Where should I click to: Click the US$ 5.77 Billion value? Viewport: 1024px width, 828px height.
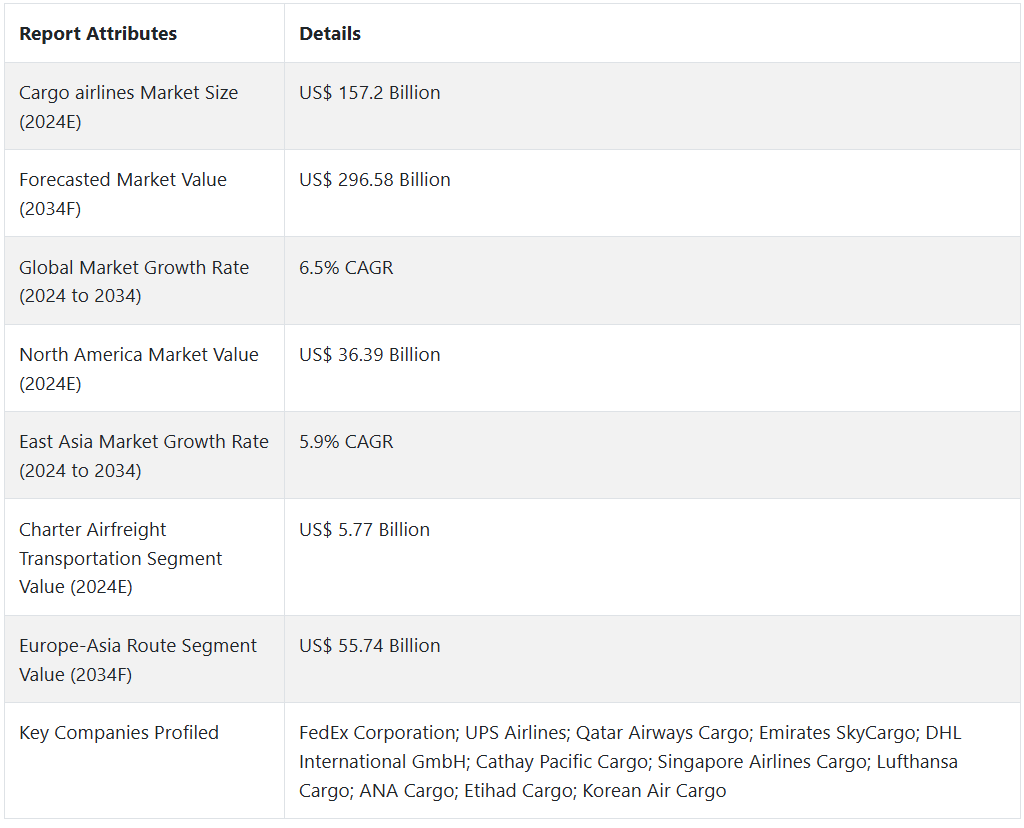365,530
